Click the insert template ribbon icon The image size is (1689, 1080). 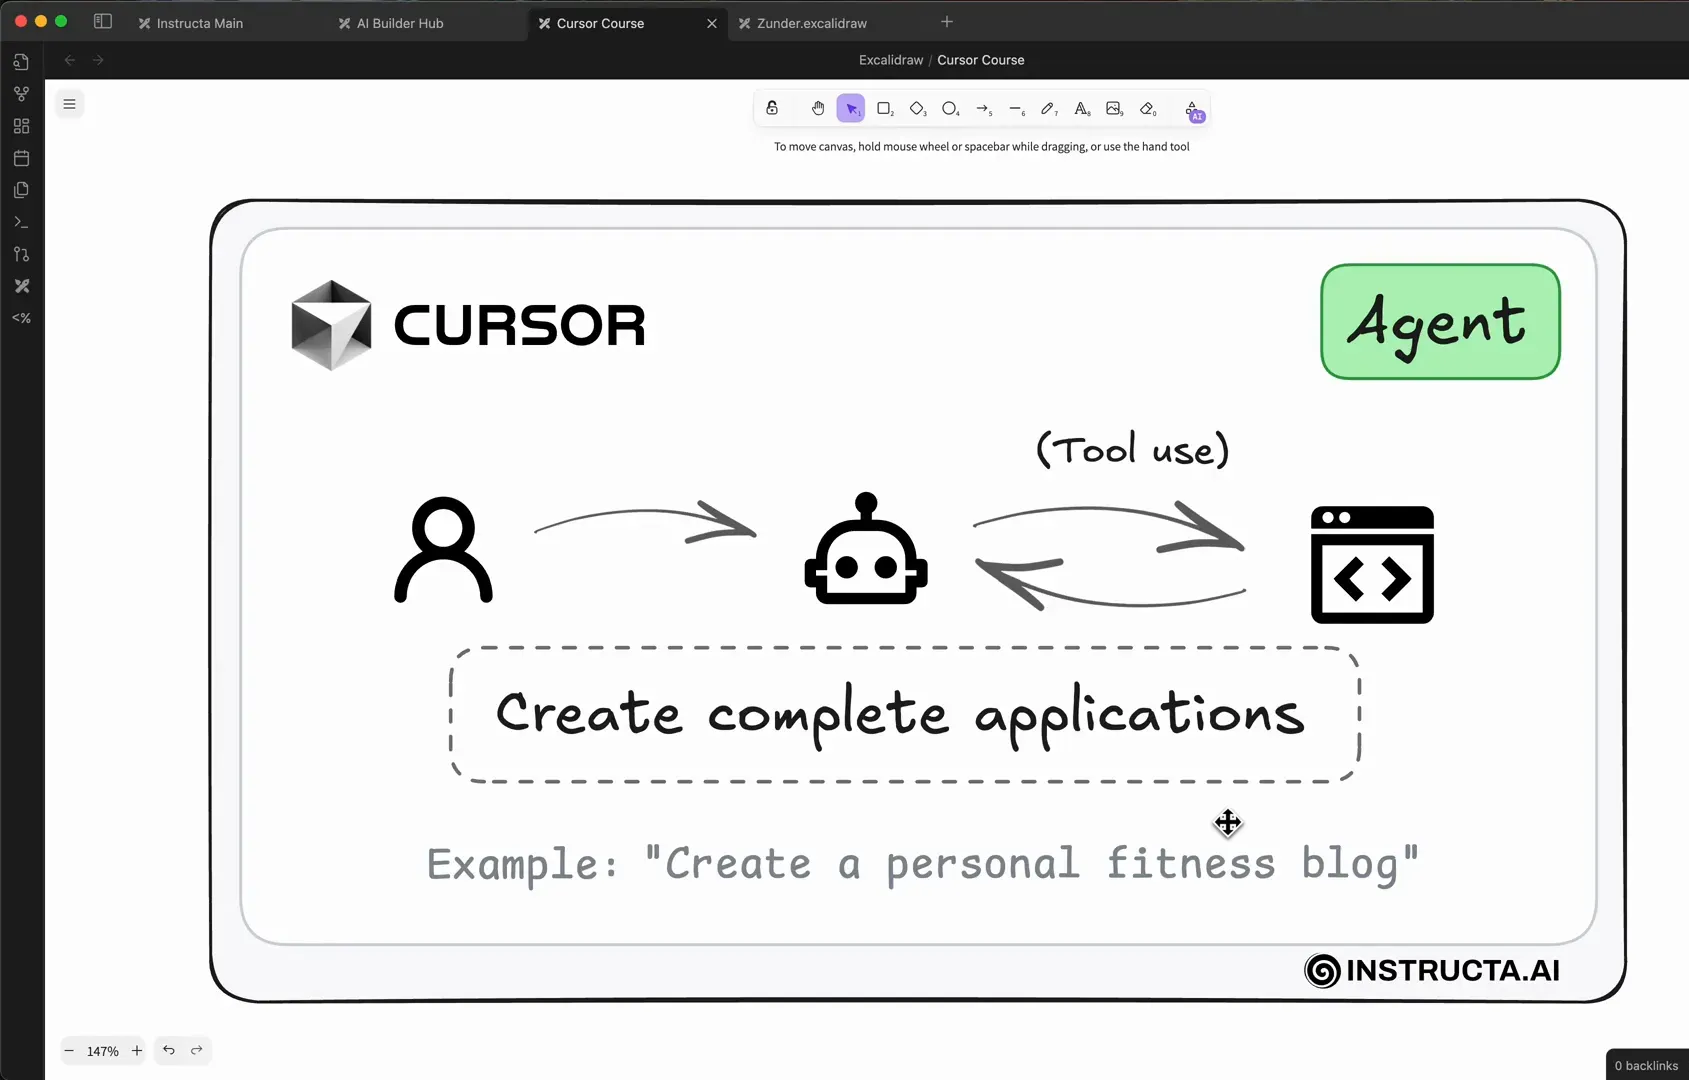[21, 190]
